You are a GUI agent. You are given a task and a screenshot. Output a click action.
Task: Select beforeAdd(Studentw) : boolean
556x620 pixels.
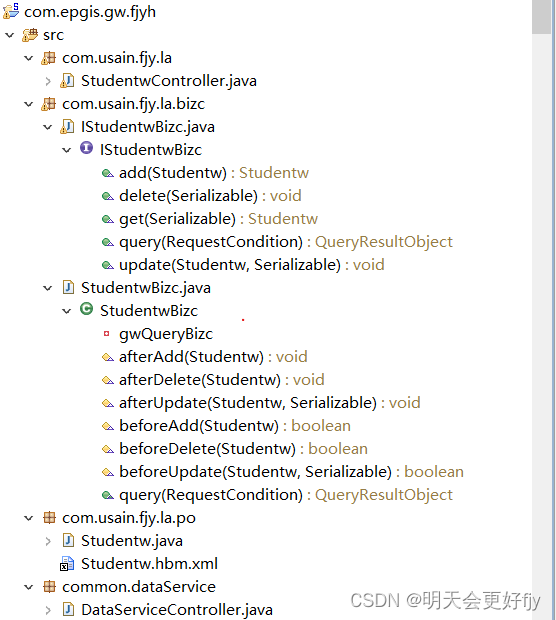point(235,426)
